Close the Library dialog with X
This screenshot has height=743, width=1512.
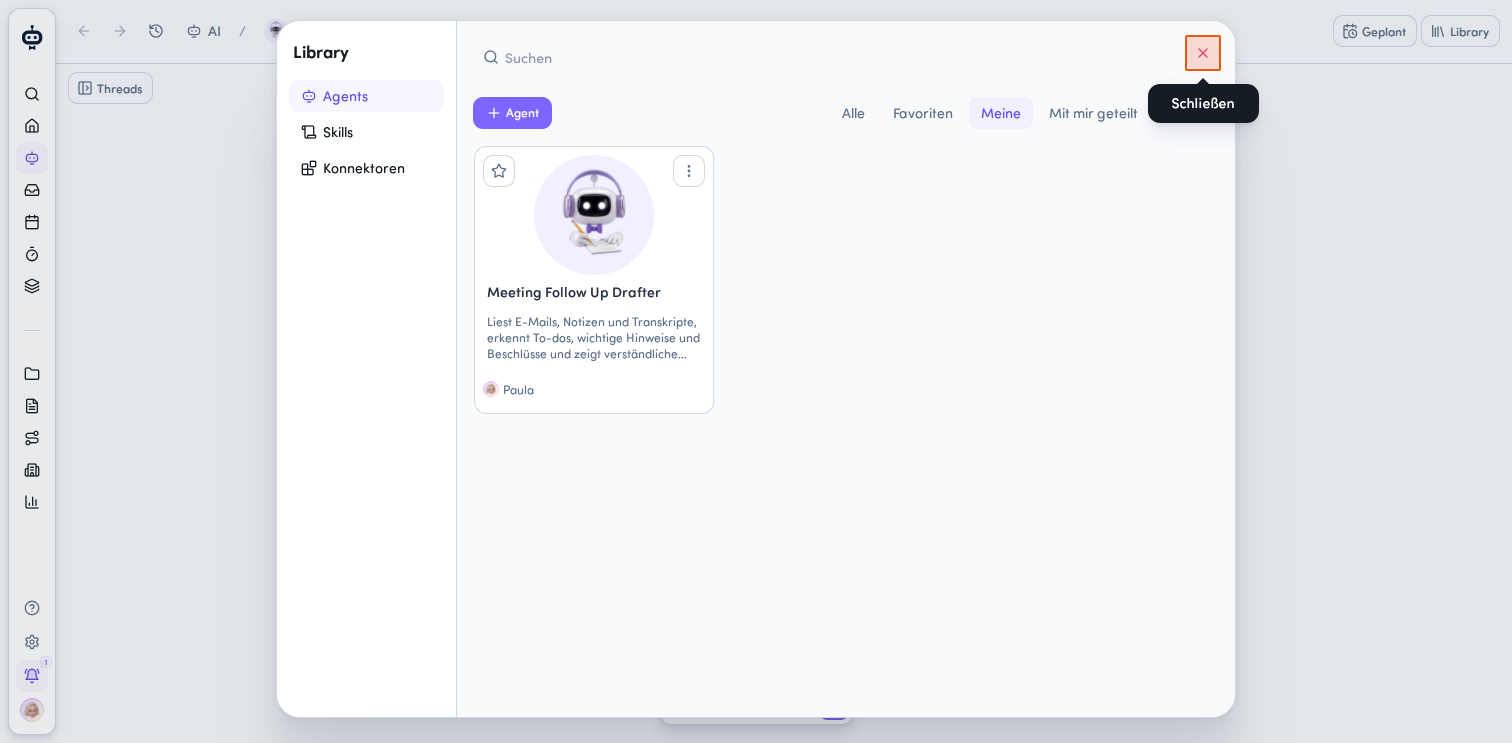click(x=1203, y=53)
